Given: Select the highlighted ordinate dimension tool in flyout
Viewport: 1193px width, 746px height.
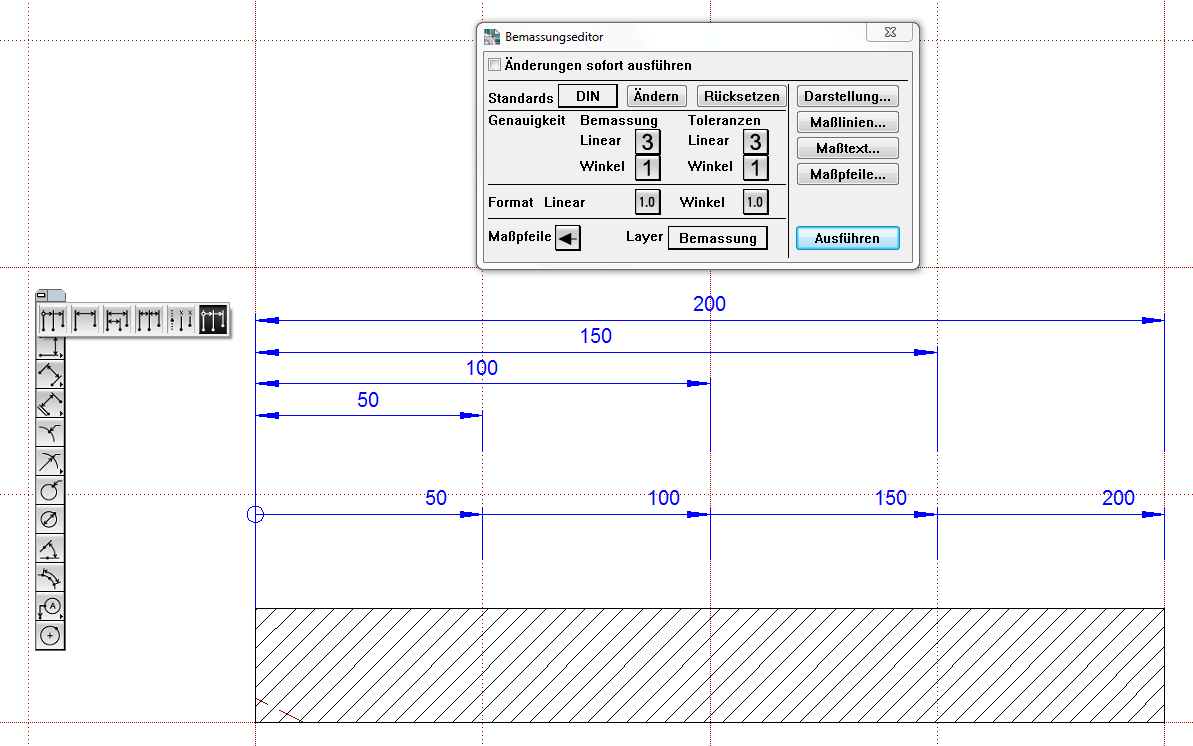Looking at the screenshot, I should (213, 320).
